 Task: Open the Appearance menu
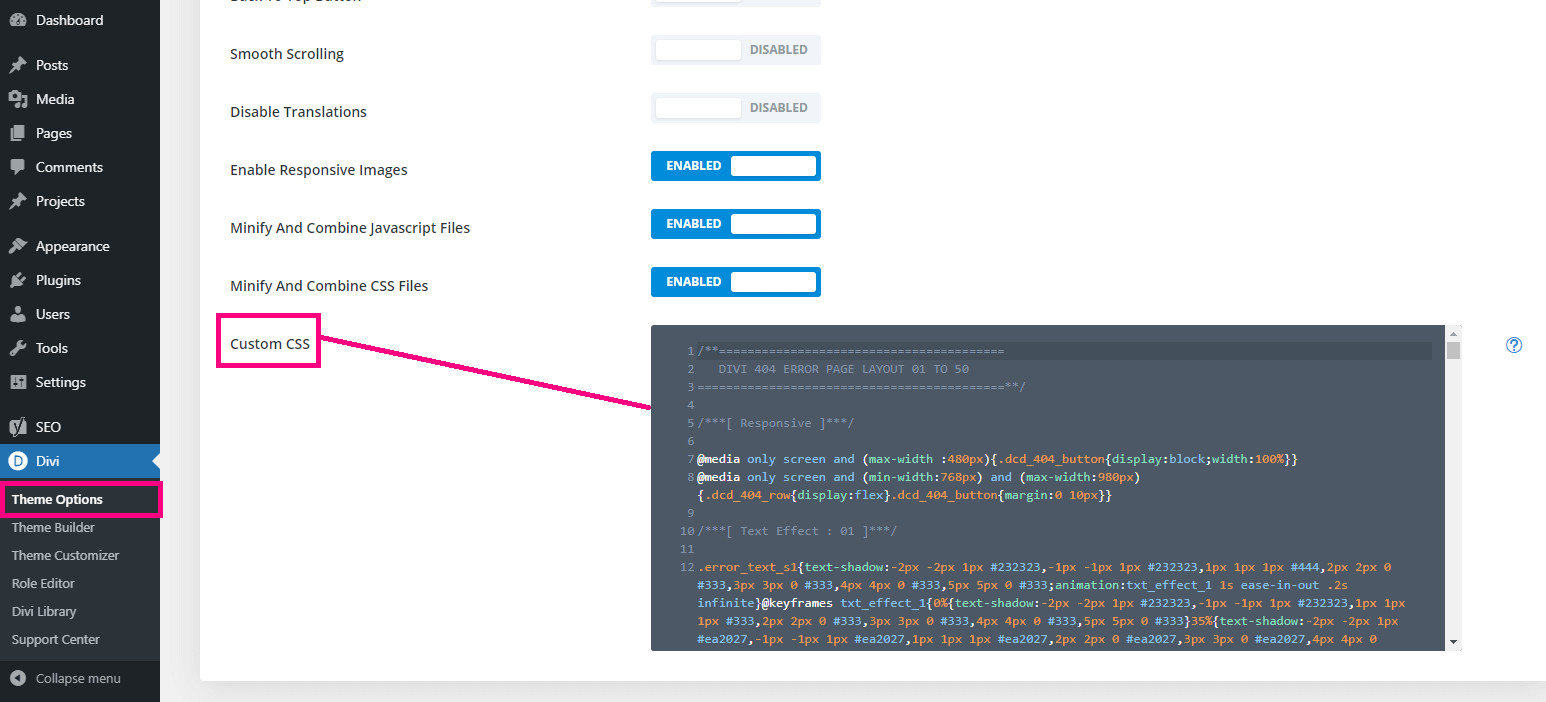[72, 246]
